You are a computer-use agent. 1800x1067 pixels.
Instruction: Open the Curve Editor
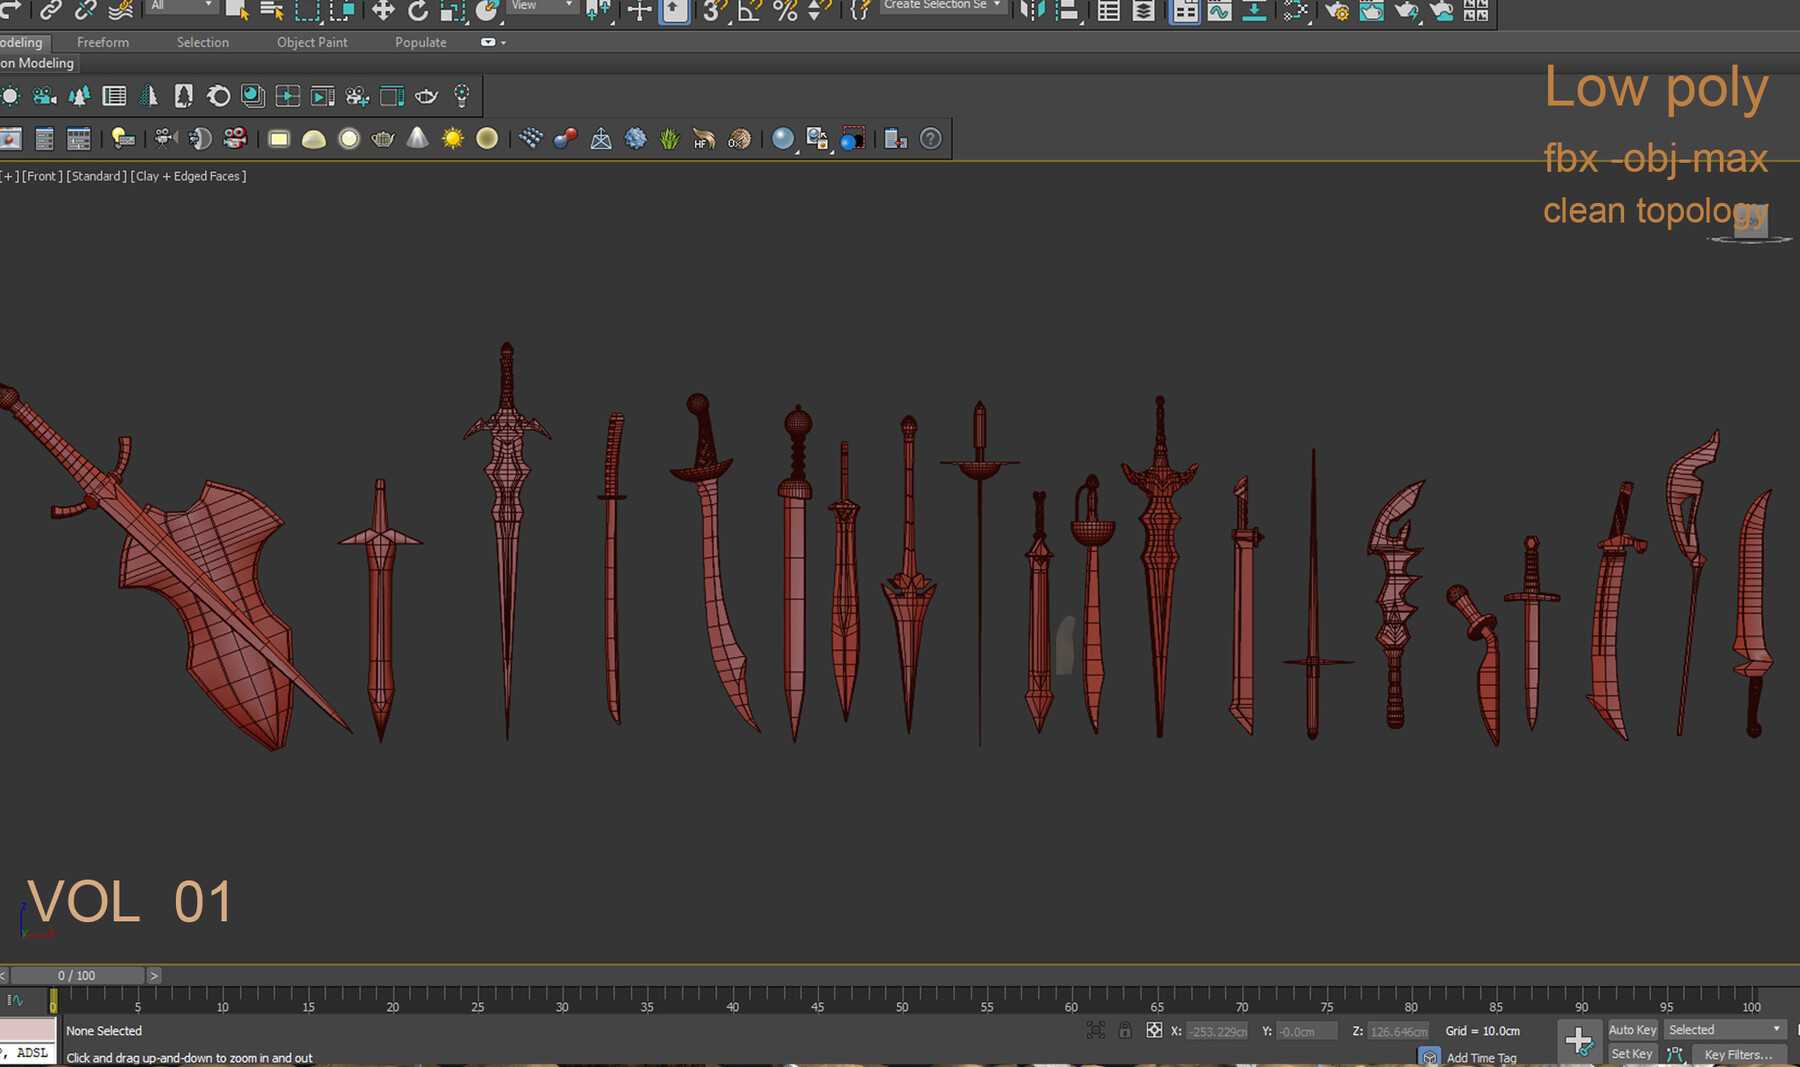[x=1219, y=13]
